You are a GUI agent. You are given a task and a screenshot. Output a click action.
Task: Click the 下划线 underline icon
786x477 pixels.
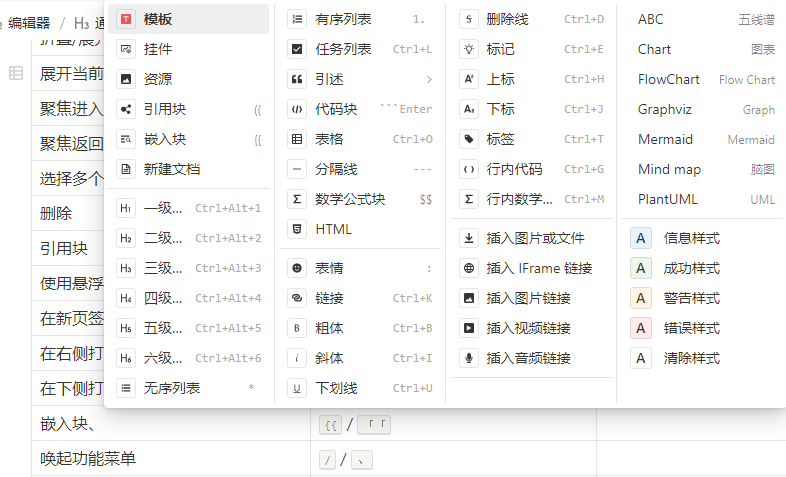coord(297,388)
